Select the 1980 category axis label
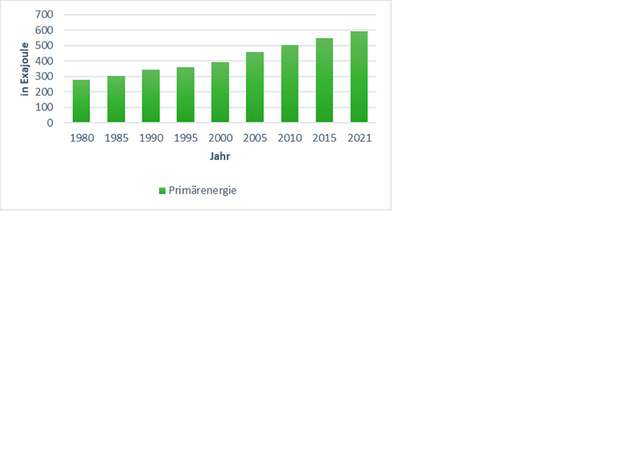The width and height of the screenshot is (630, 473). [81, 138]
